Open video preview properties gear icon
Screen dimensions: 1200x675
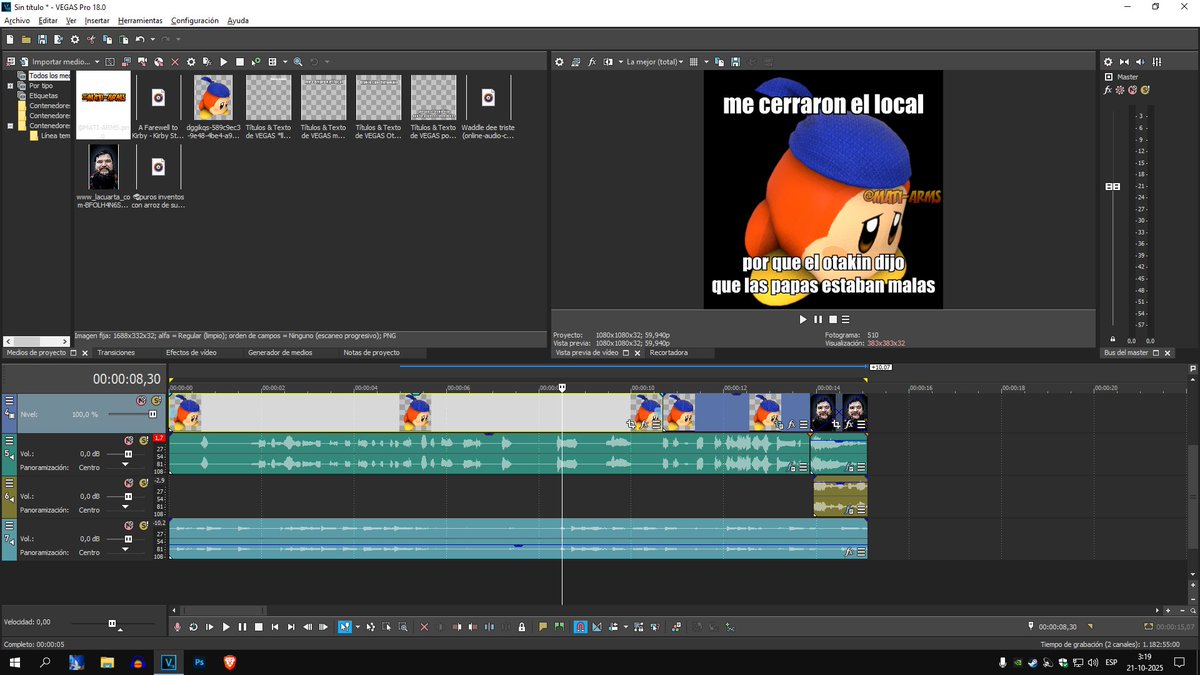point(560,62)
